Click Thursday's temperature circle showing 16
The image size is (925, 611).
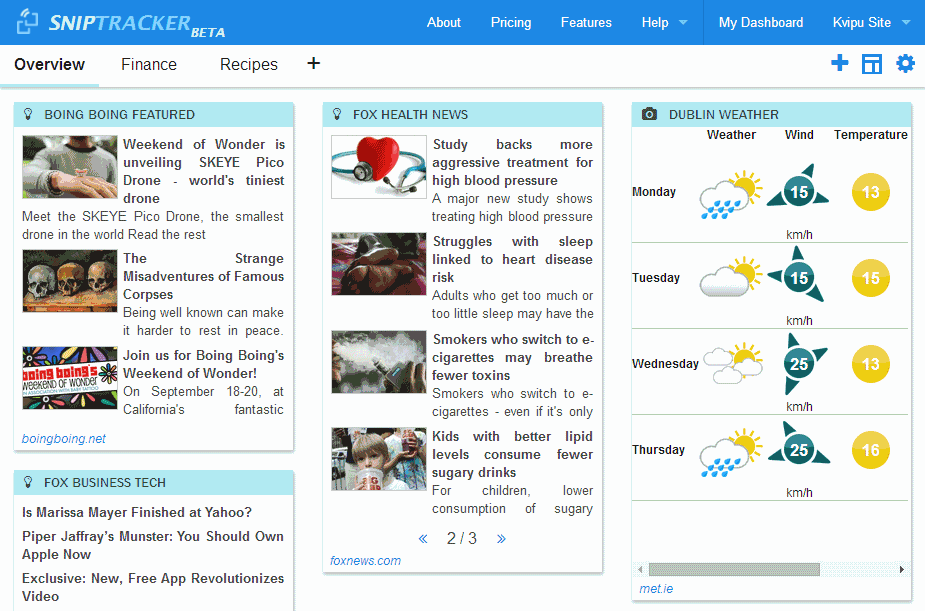[871, 450]
